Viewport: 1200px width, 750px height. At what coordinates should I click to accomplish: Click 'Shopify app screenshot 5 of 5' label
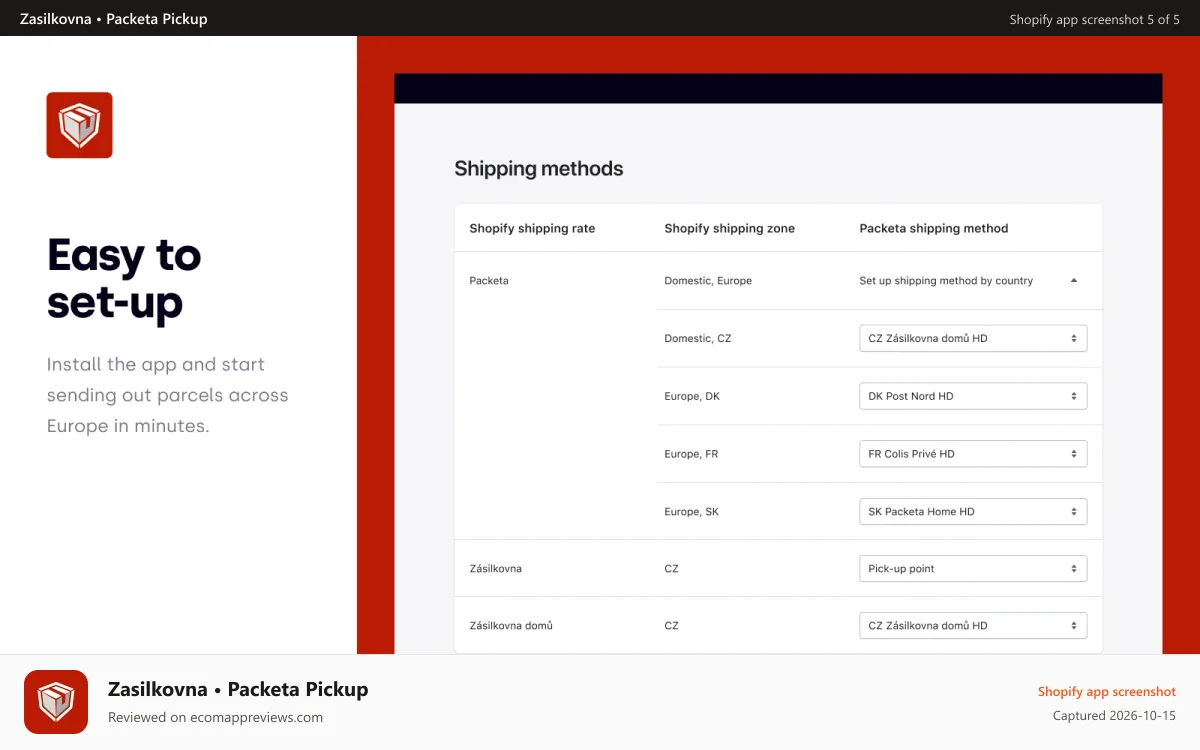click(x=1094, y=19)
